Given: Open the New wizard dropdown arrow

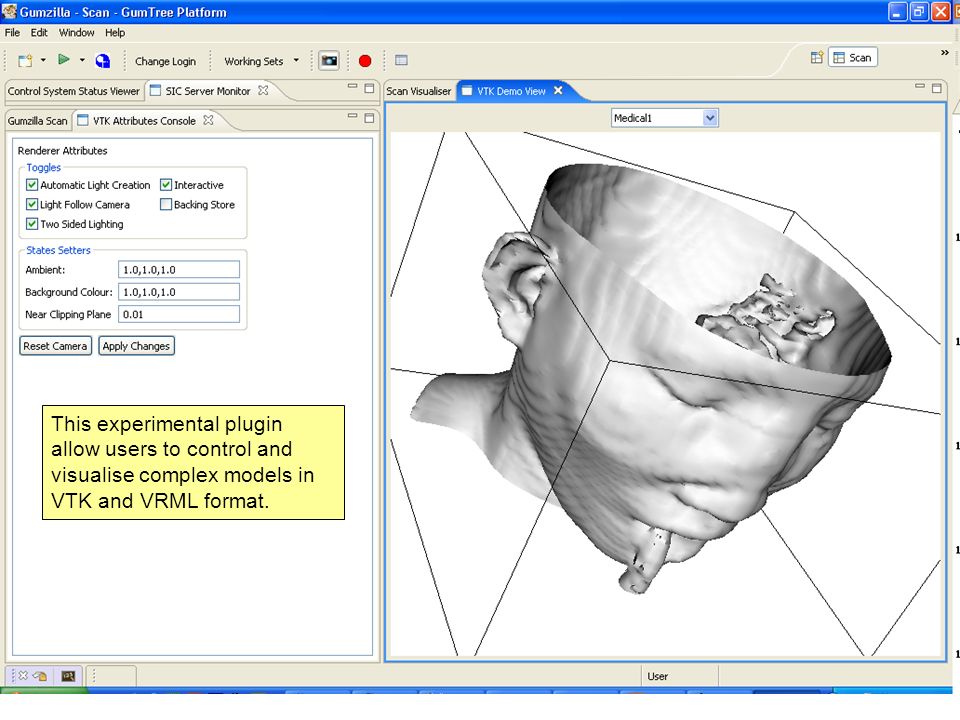Looking at the screenshot, I should tap(43, 60).
